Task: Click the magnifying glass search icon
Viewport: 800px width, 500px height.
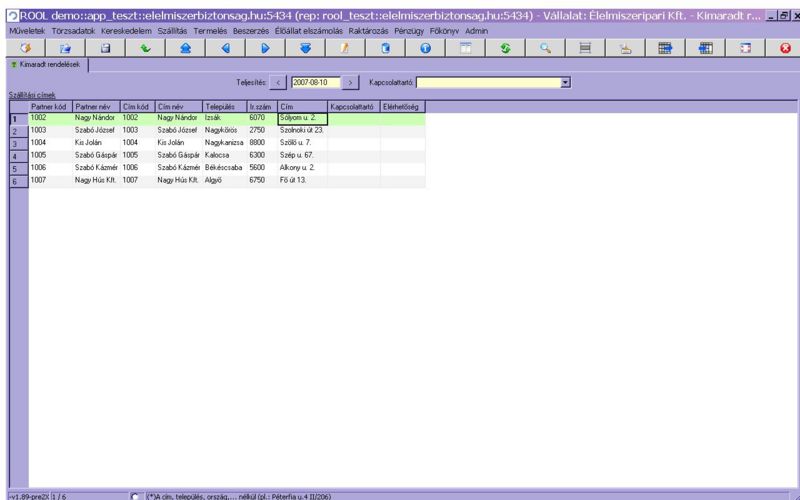Action: (545, 48)
